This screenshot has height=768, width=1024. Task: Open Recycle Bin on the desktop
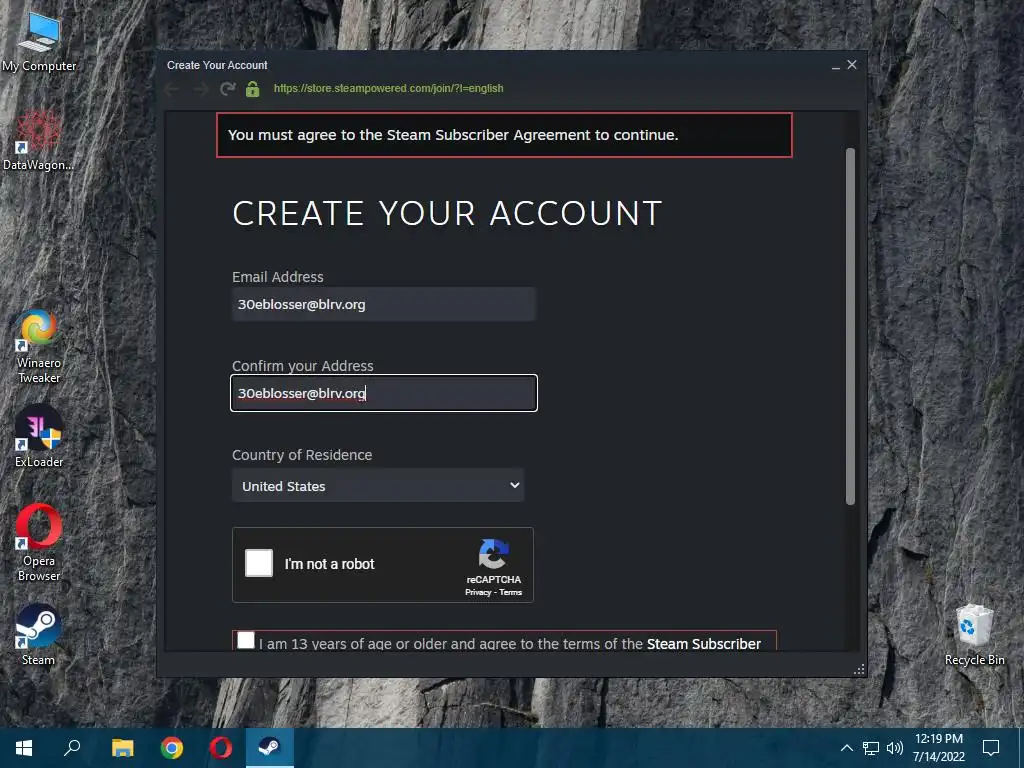click(x=974, y=635)
